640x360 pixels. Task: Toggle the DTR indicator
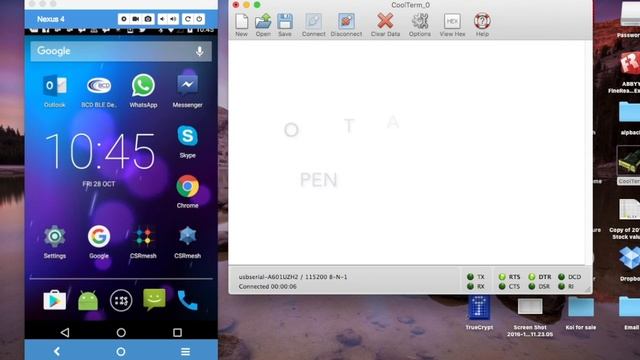coord(532,277)
